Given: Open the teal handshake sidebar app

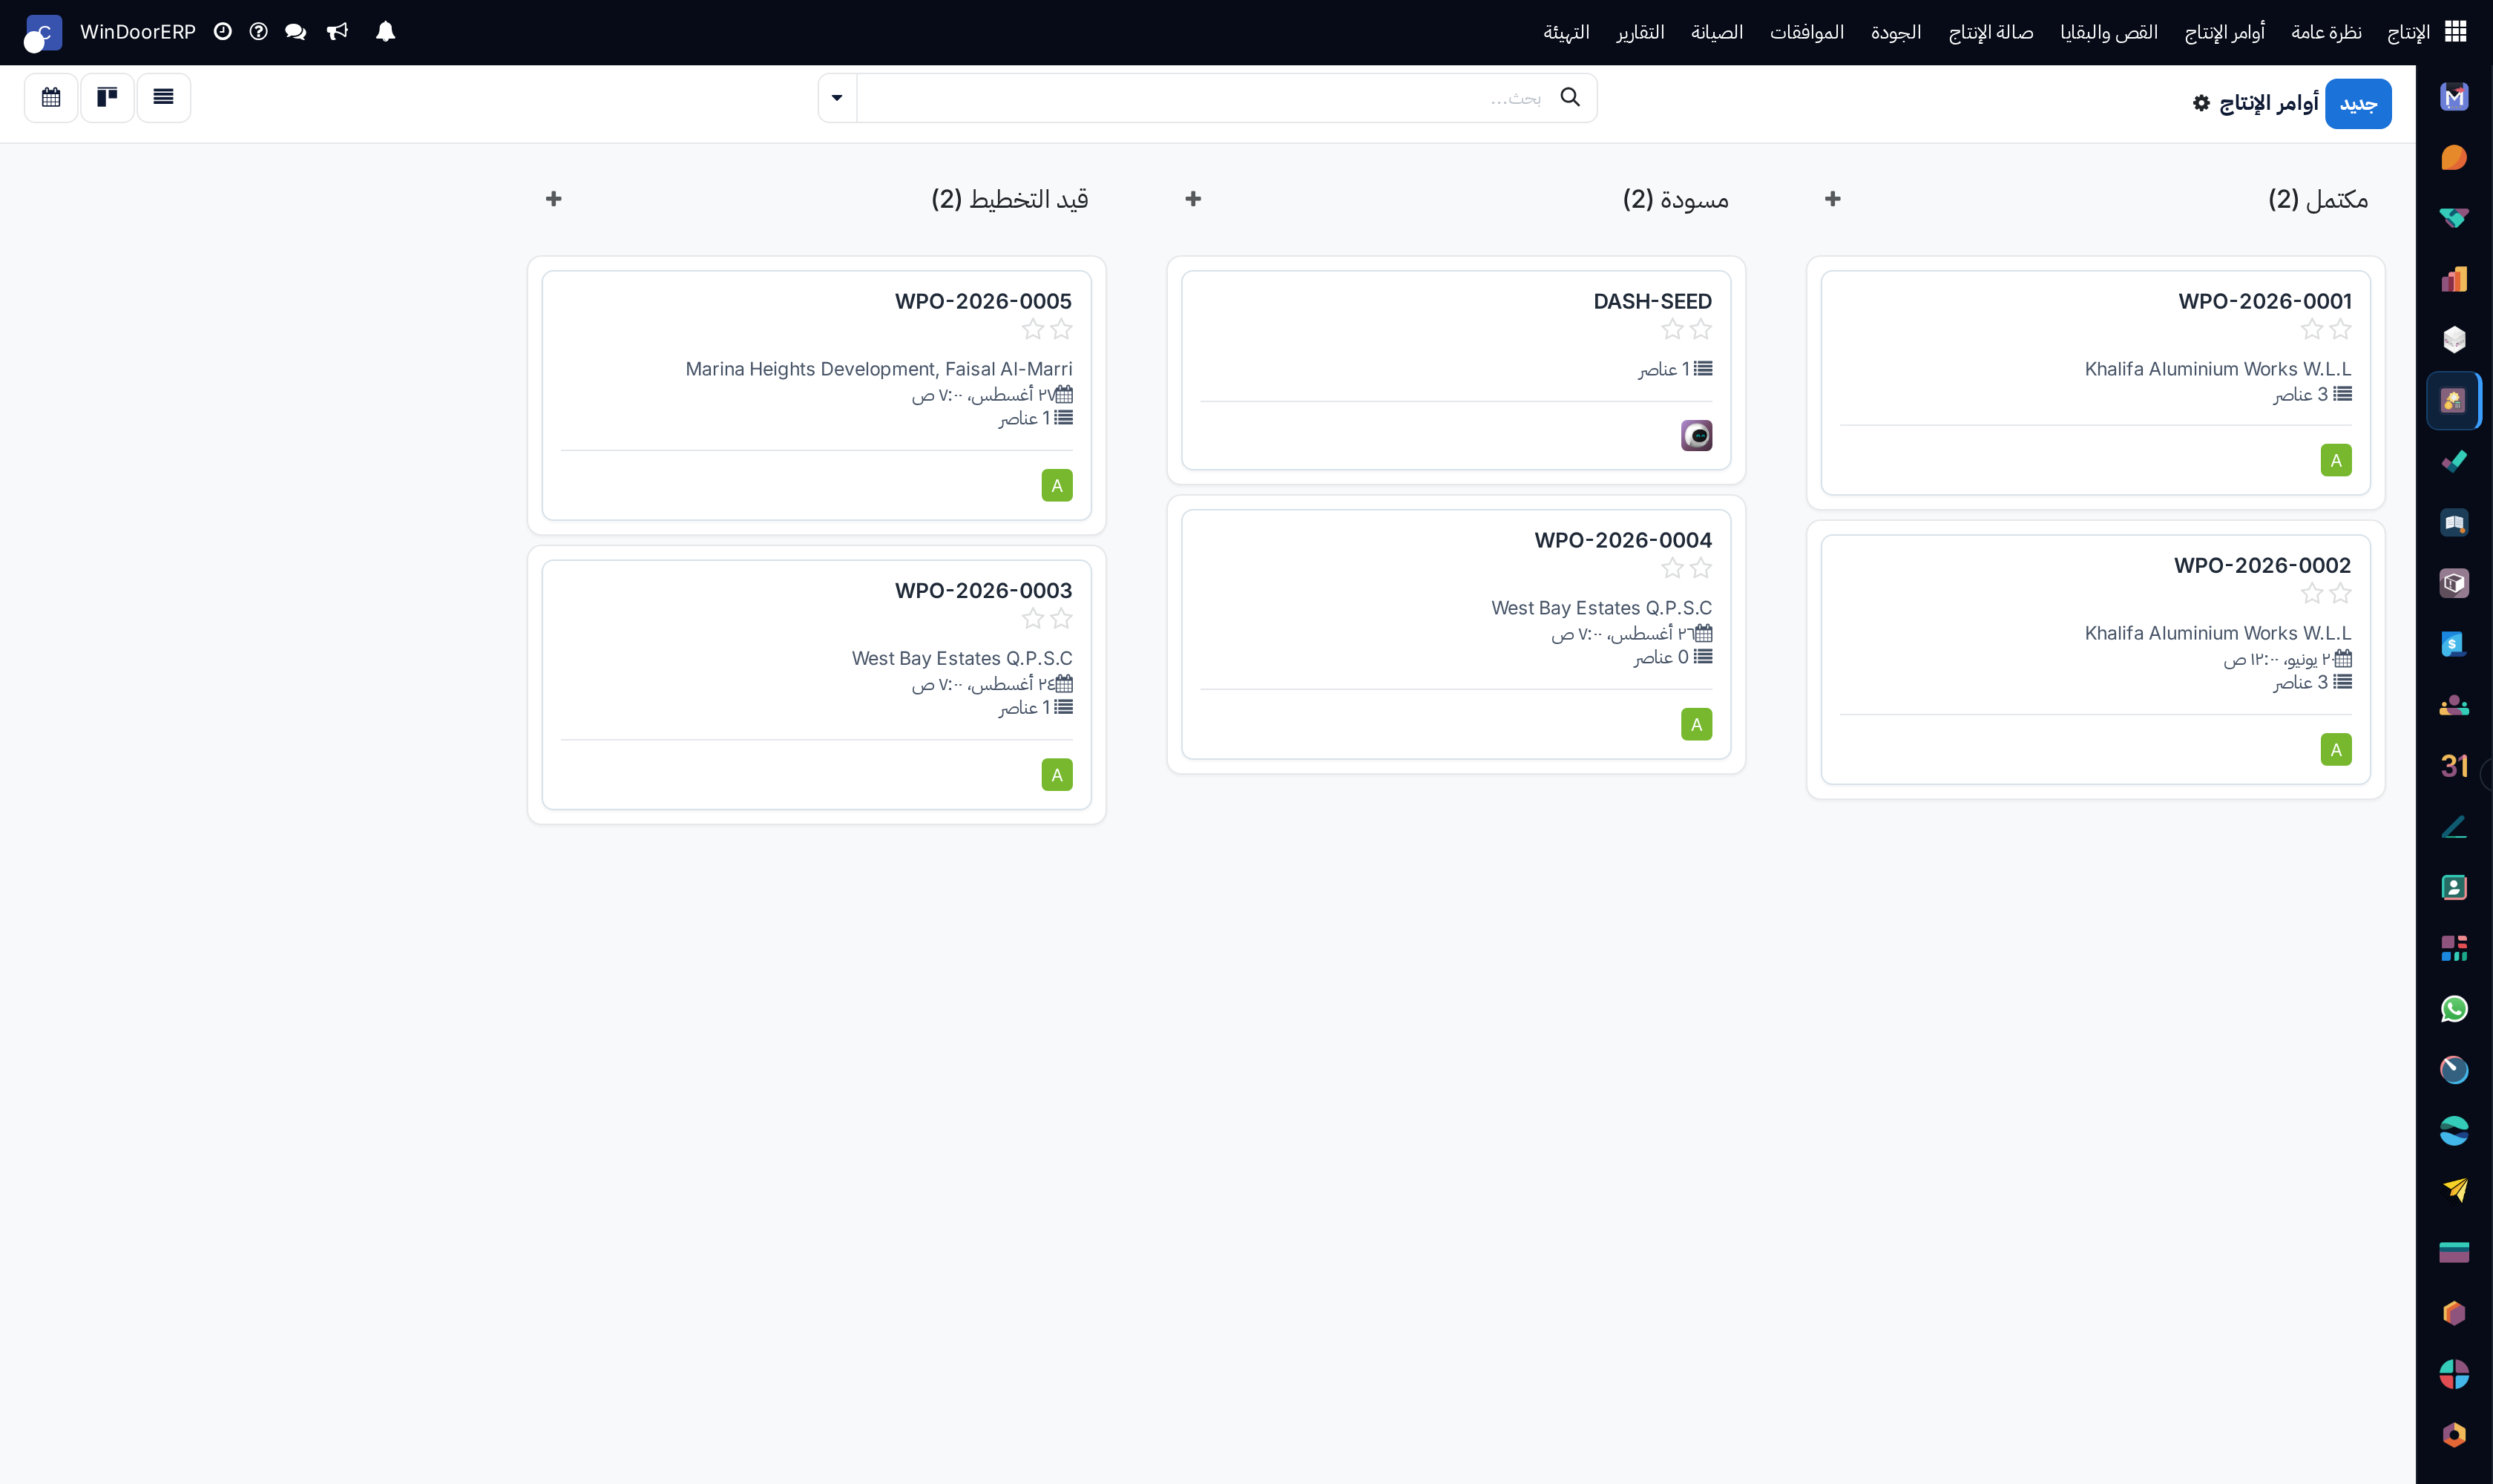Looking at the screenshot, I should point(2454,218).
